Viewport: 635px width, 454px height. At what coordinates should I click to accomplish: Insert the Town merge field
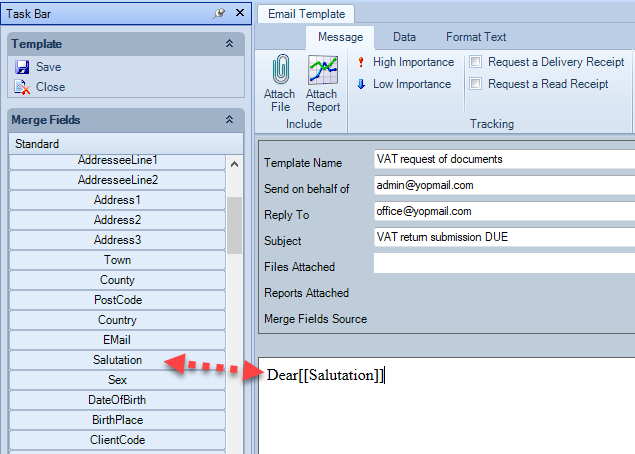point(117,260)
